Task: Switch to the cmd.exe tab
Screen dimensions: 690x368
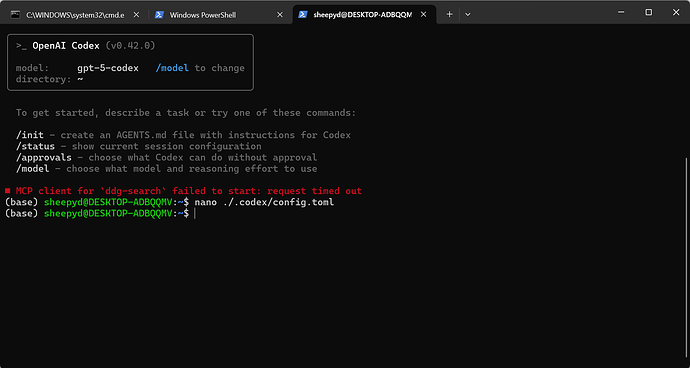Action: click(75, 15)
